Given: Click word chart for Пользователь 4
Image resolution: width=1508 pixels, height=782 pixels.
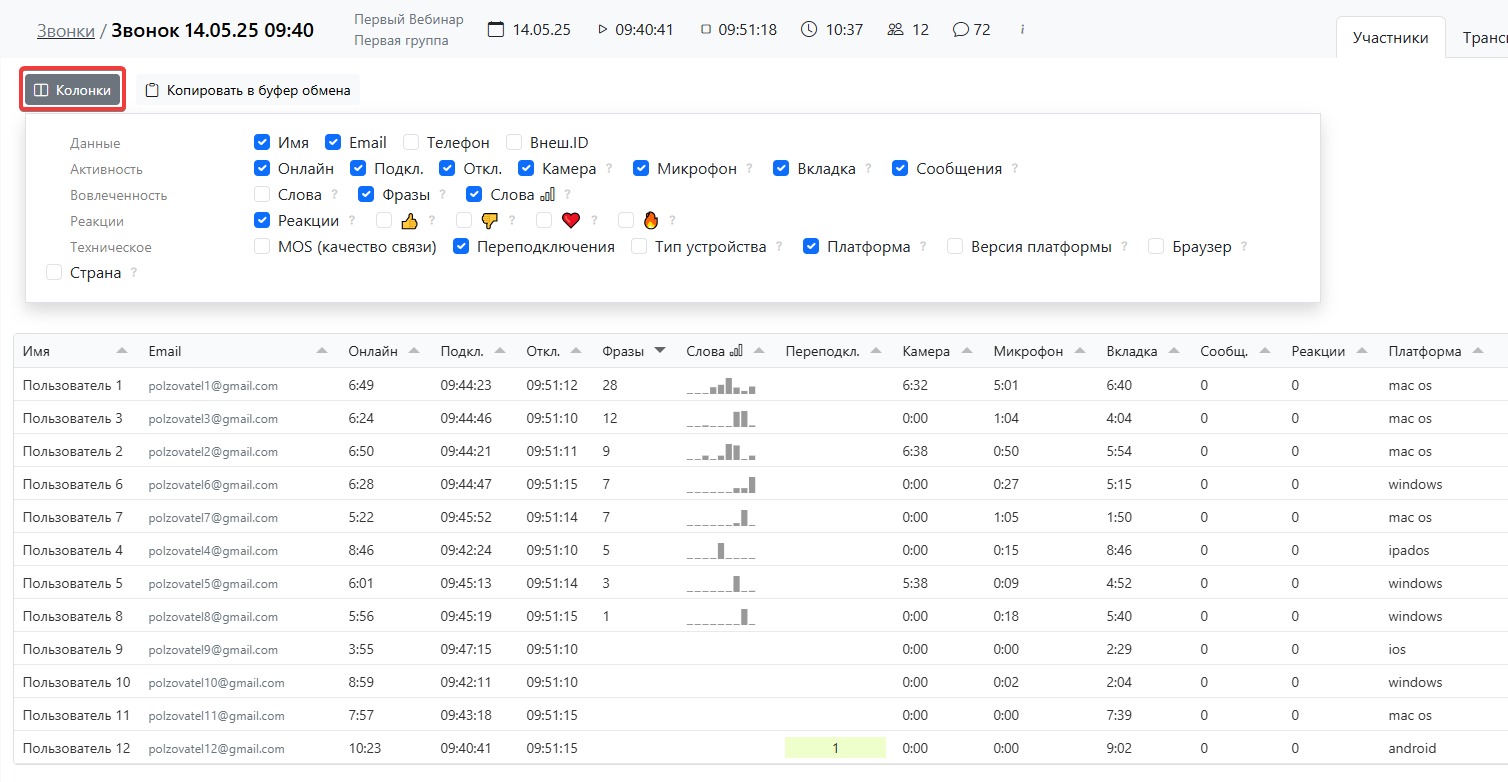Looking at the screenshot, I should [x=721, y=550].
